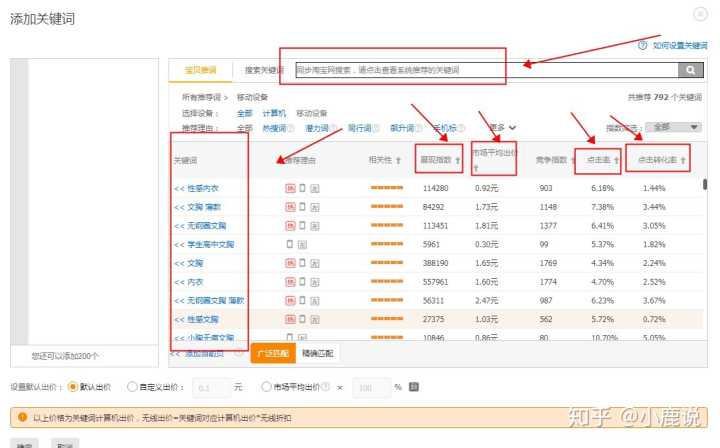
Task: Expand the 更多 reasons chevron
Action: [513, 128]
